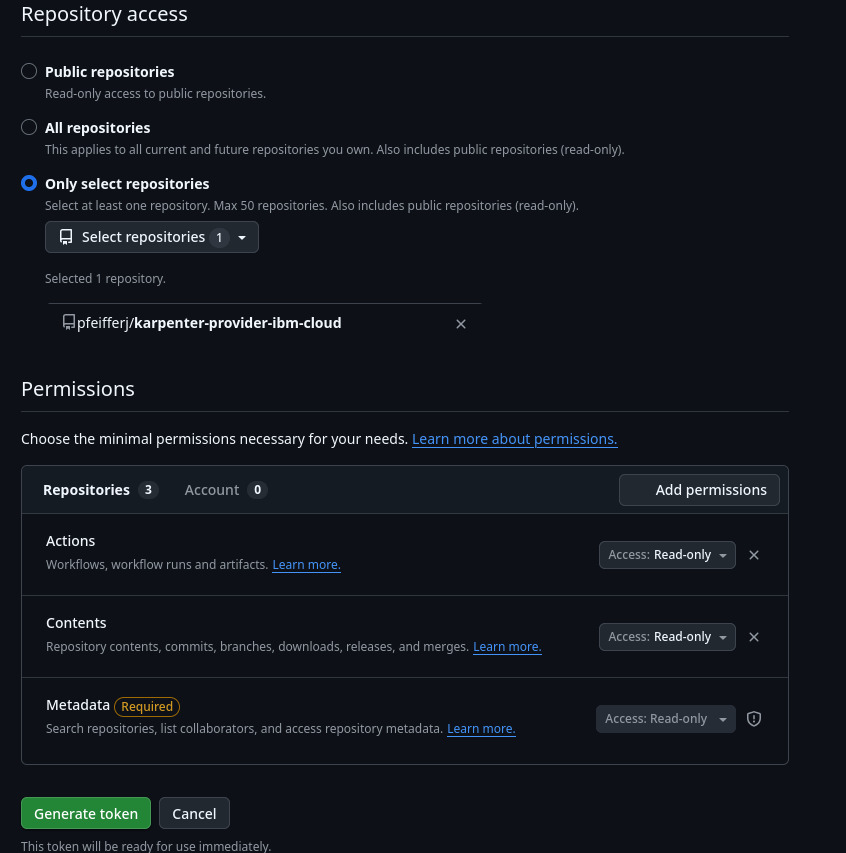Screen dimensions: 846x853
Task: Remove the Contents permission
Action: pyautogui.click(x=754, y=637)
